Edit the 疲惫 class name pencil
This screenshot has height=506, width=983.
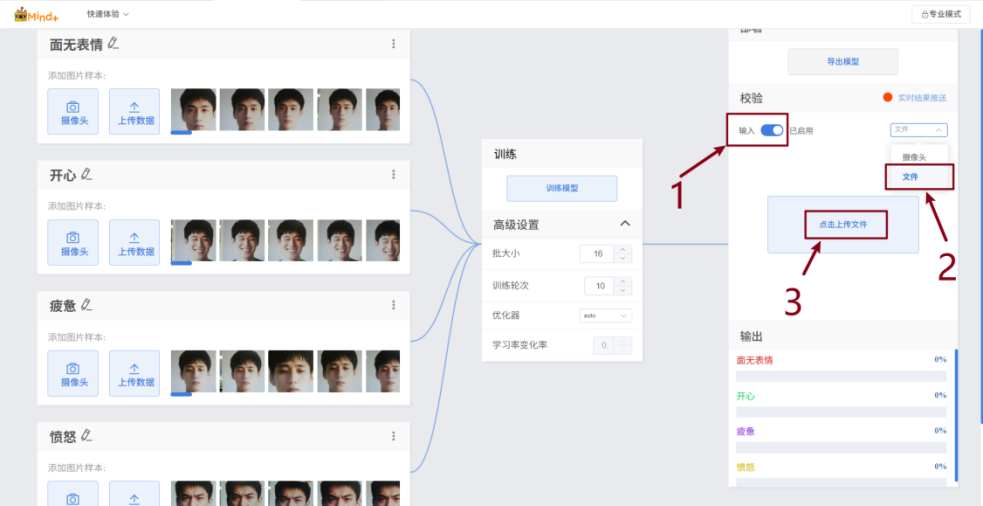tap(87, 305)
